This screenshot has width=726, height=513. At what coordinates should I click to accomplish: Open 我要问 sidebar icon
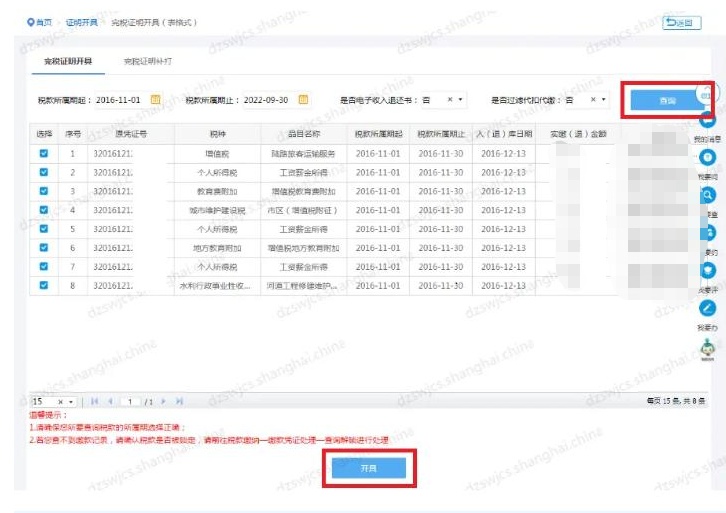coord(707,158)
